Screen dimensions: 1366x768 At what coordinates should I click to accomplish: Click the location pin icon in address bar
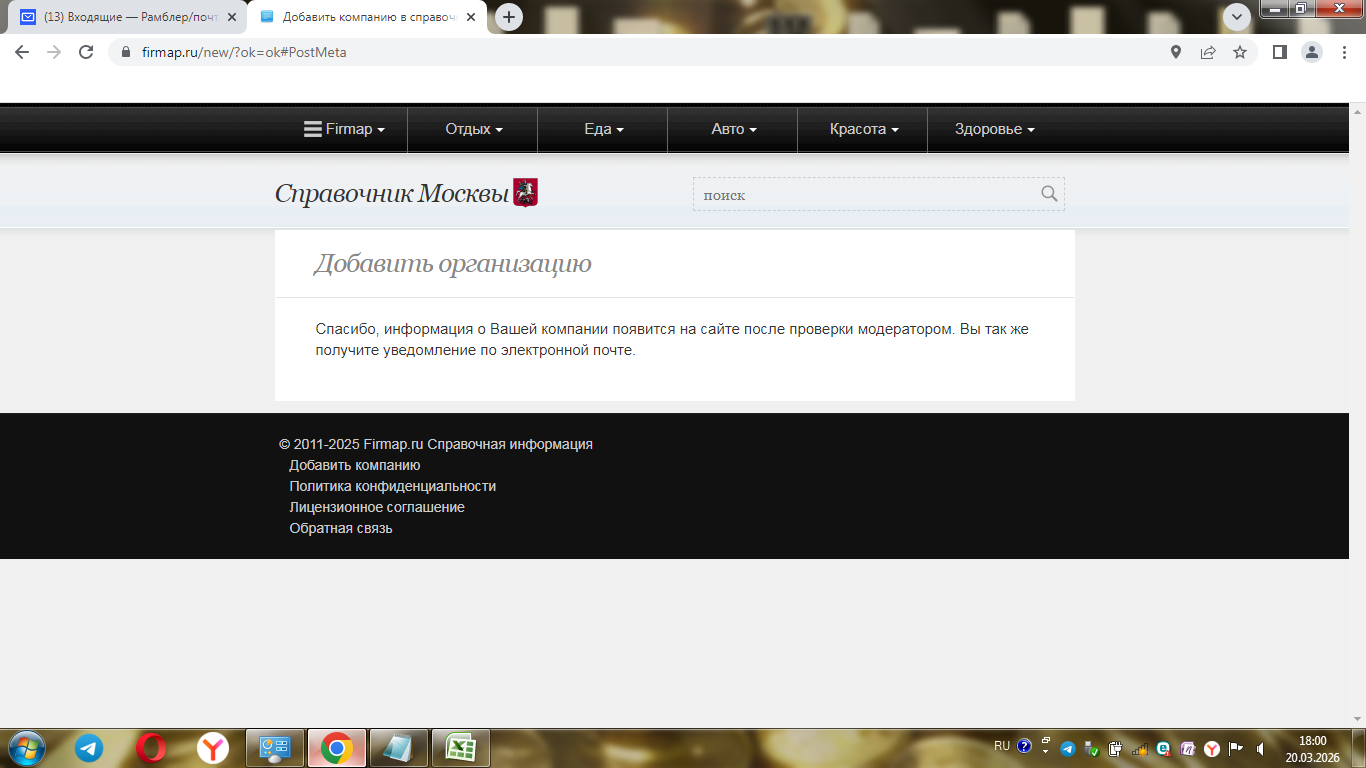coord(1176,52)
